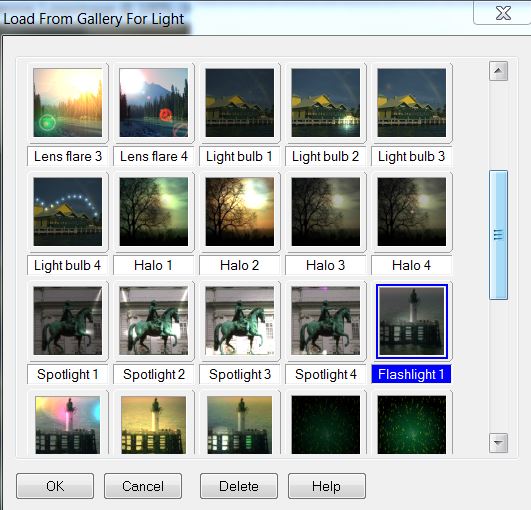Select the Halo 4 preset thumbnail
Screen dimensions: 531x510
point(412,212)
